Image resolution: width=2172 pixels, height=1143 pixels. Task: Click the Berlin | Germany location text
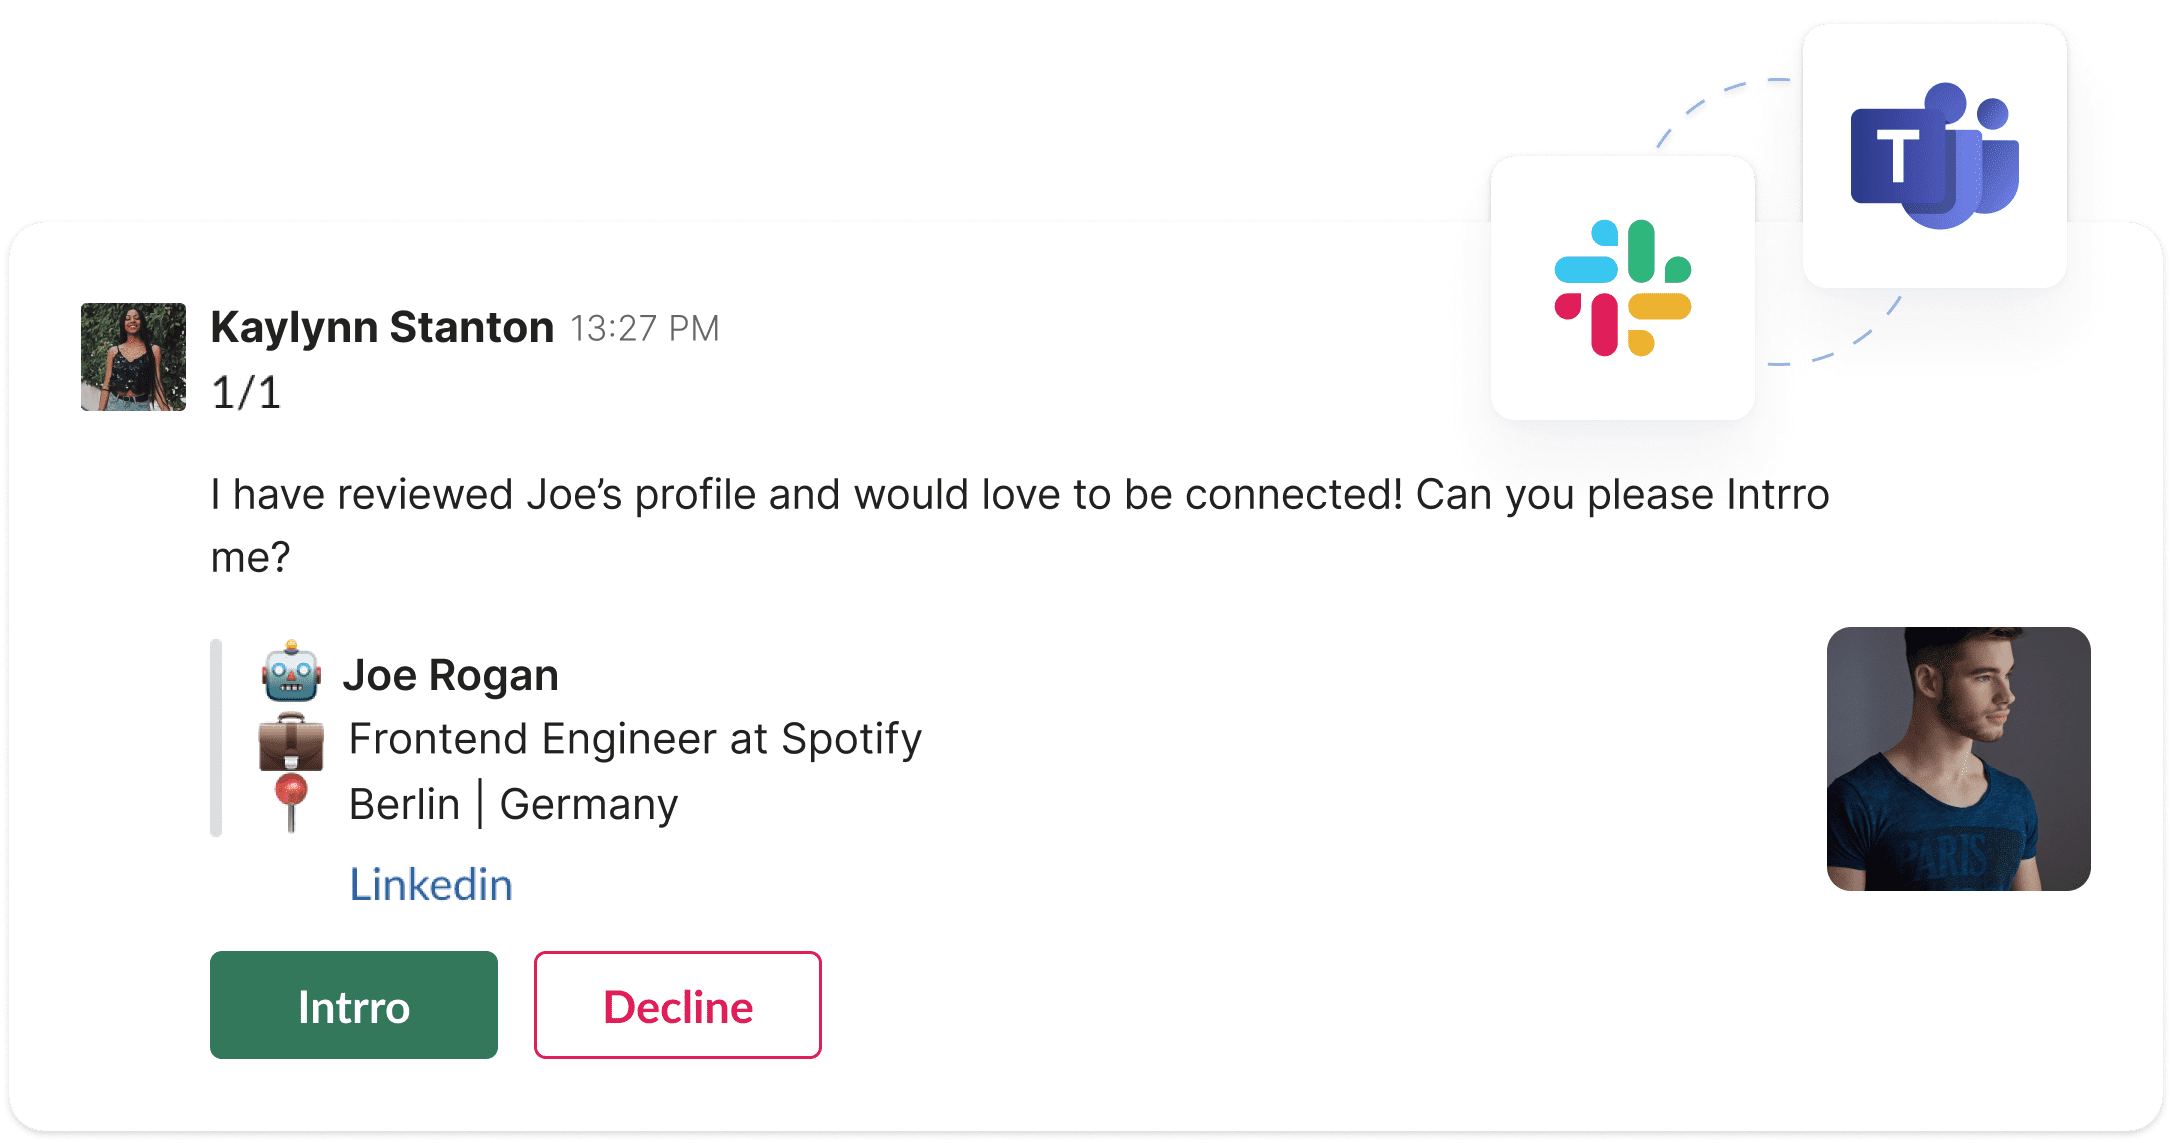click(513, 804)
